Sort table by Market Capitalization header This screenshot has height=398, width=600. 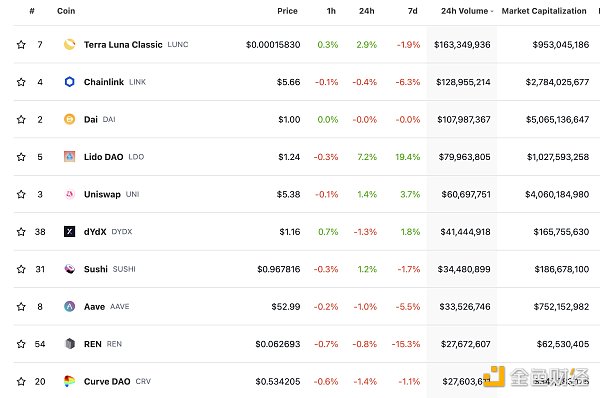tap(544, 11)
